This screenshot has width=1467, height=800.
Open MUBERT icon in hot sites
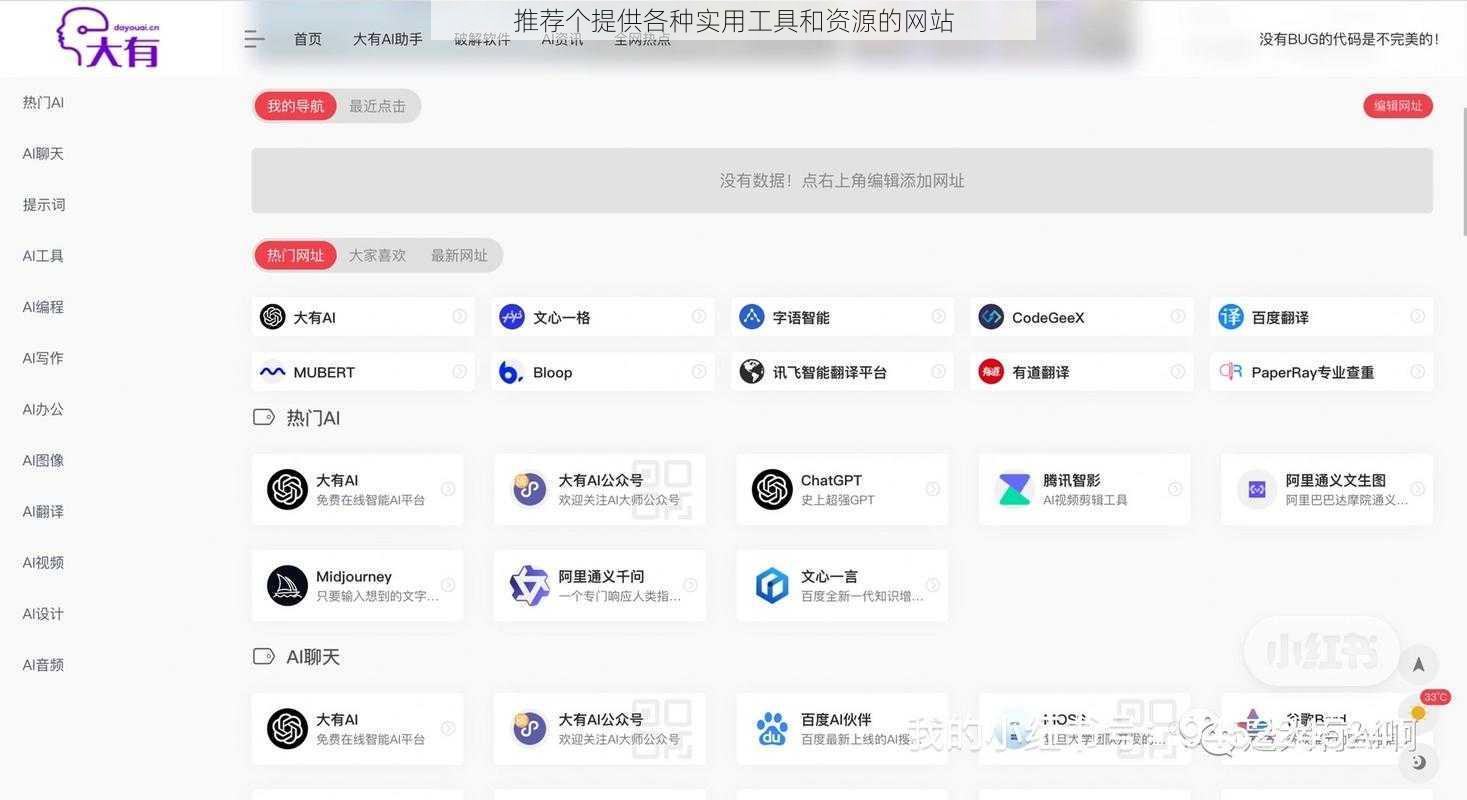[x=272, y=372]
